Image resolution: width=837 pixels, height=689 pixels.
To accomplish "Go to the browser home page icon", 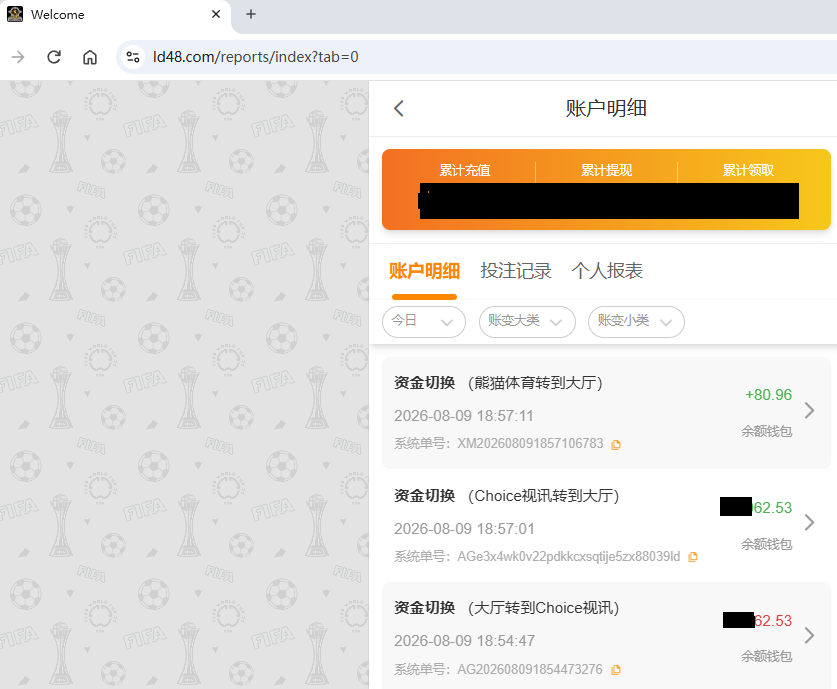I will pos(90,57).
